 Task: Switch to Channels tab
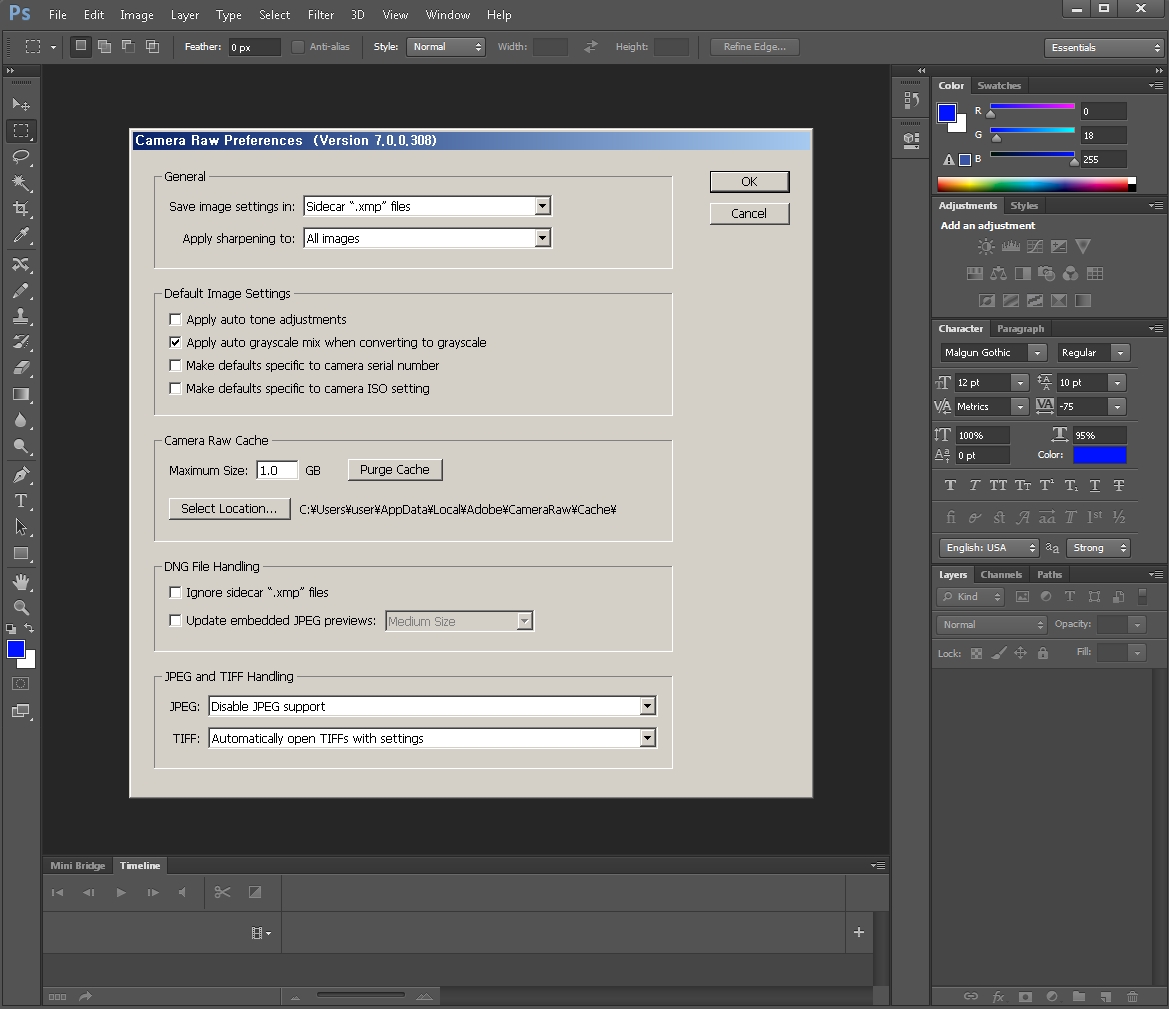[1001, 574]
